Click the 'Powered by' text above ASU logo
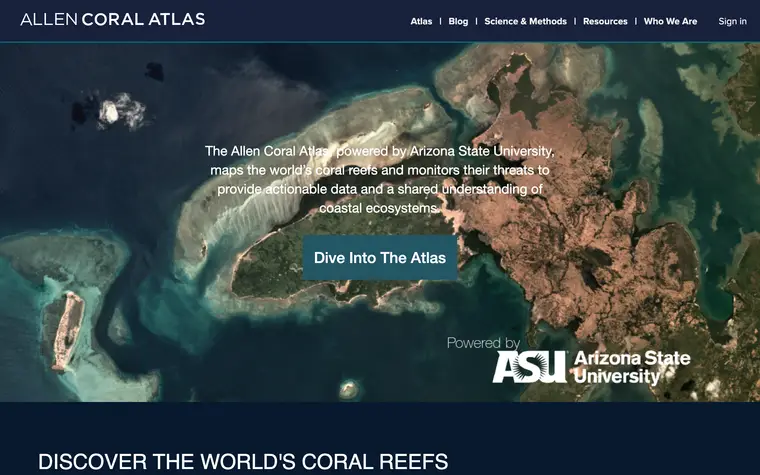The height and width of the screenshot is (475, 760). (x=483, y=343)
